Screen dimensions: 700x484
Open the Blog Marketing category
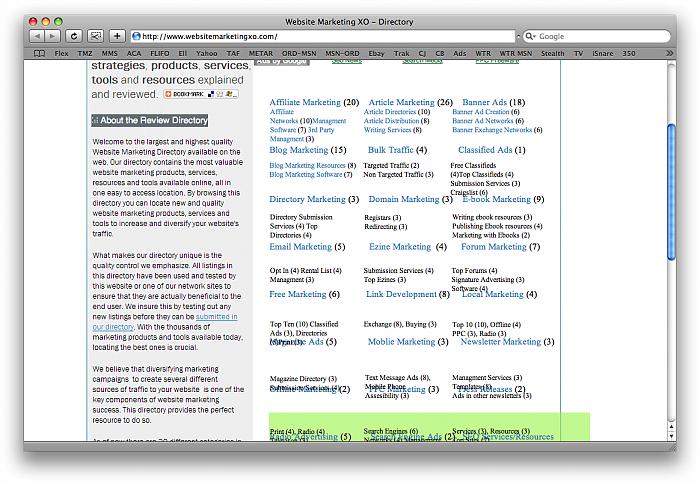pyautogui.click(x=299, y=150)
